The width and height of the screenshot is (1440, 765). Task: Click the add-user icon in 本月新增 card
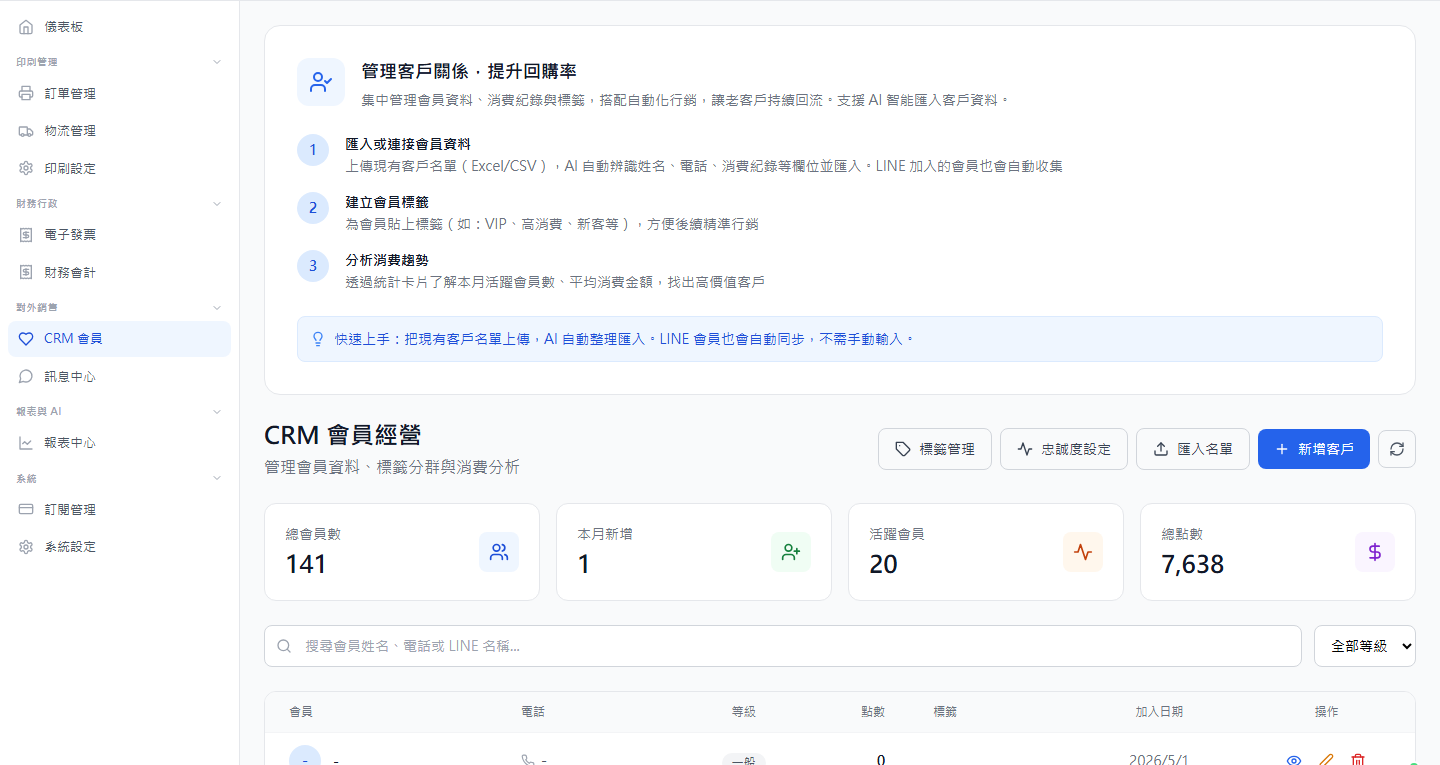pyautogui.click(x=791, y=552)
